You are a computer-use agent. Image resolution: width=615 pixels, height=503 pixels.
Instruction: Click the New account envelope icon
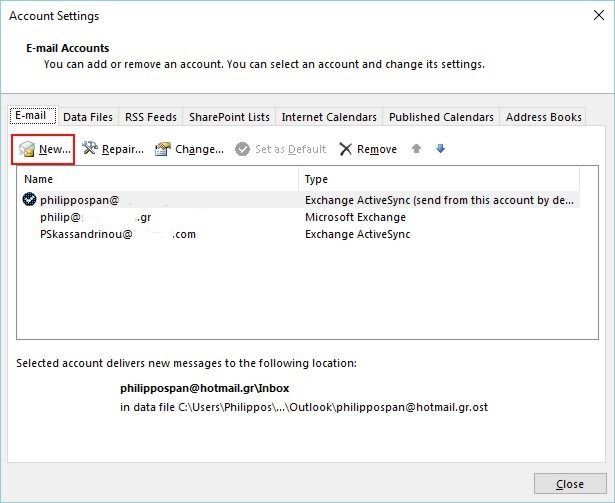click(27, 149)
